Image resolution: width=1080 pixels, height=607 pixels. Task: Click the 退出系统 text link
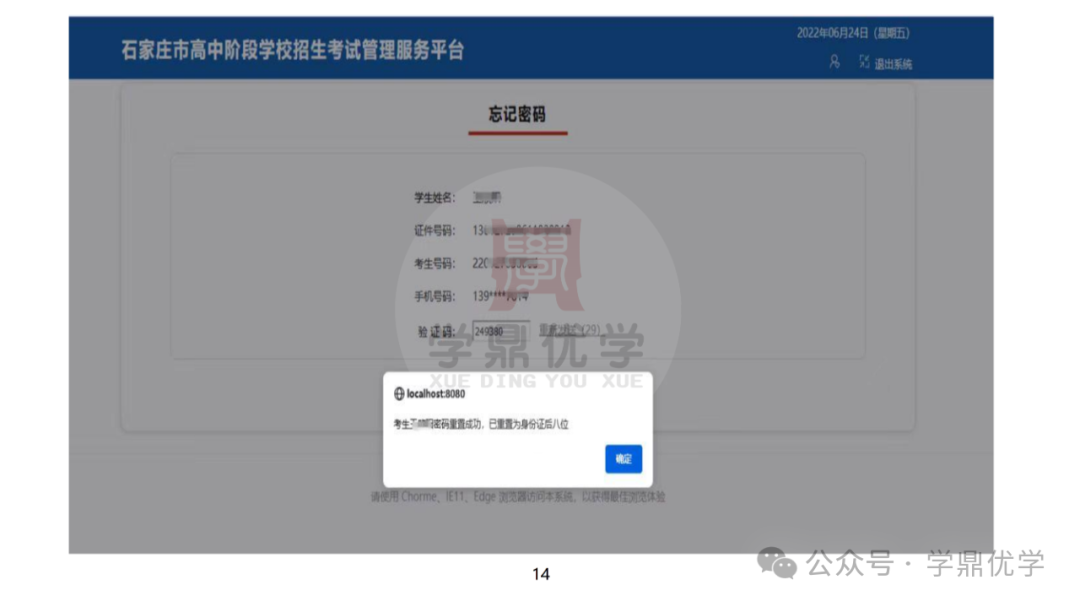[893, 64]
